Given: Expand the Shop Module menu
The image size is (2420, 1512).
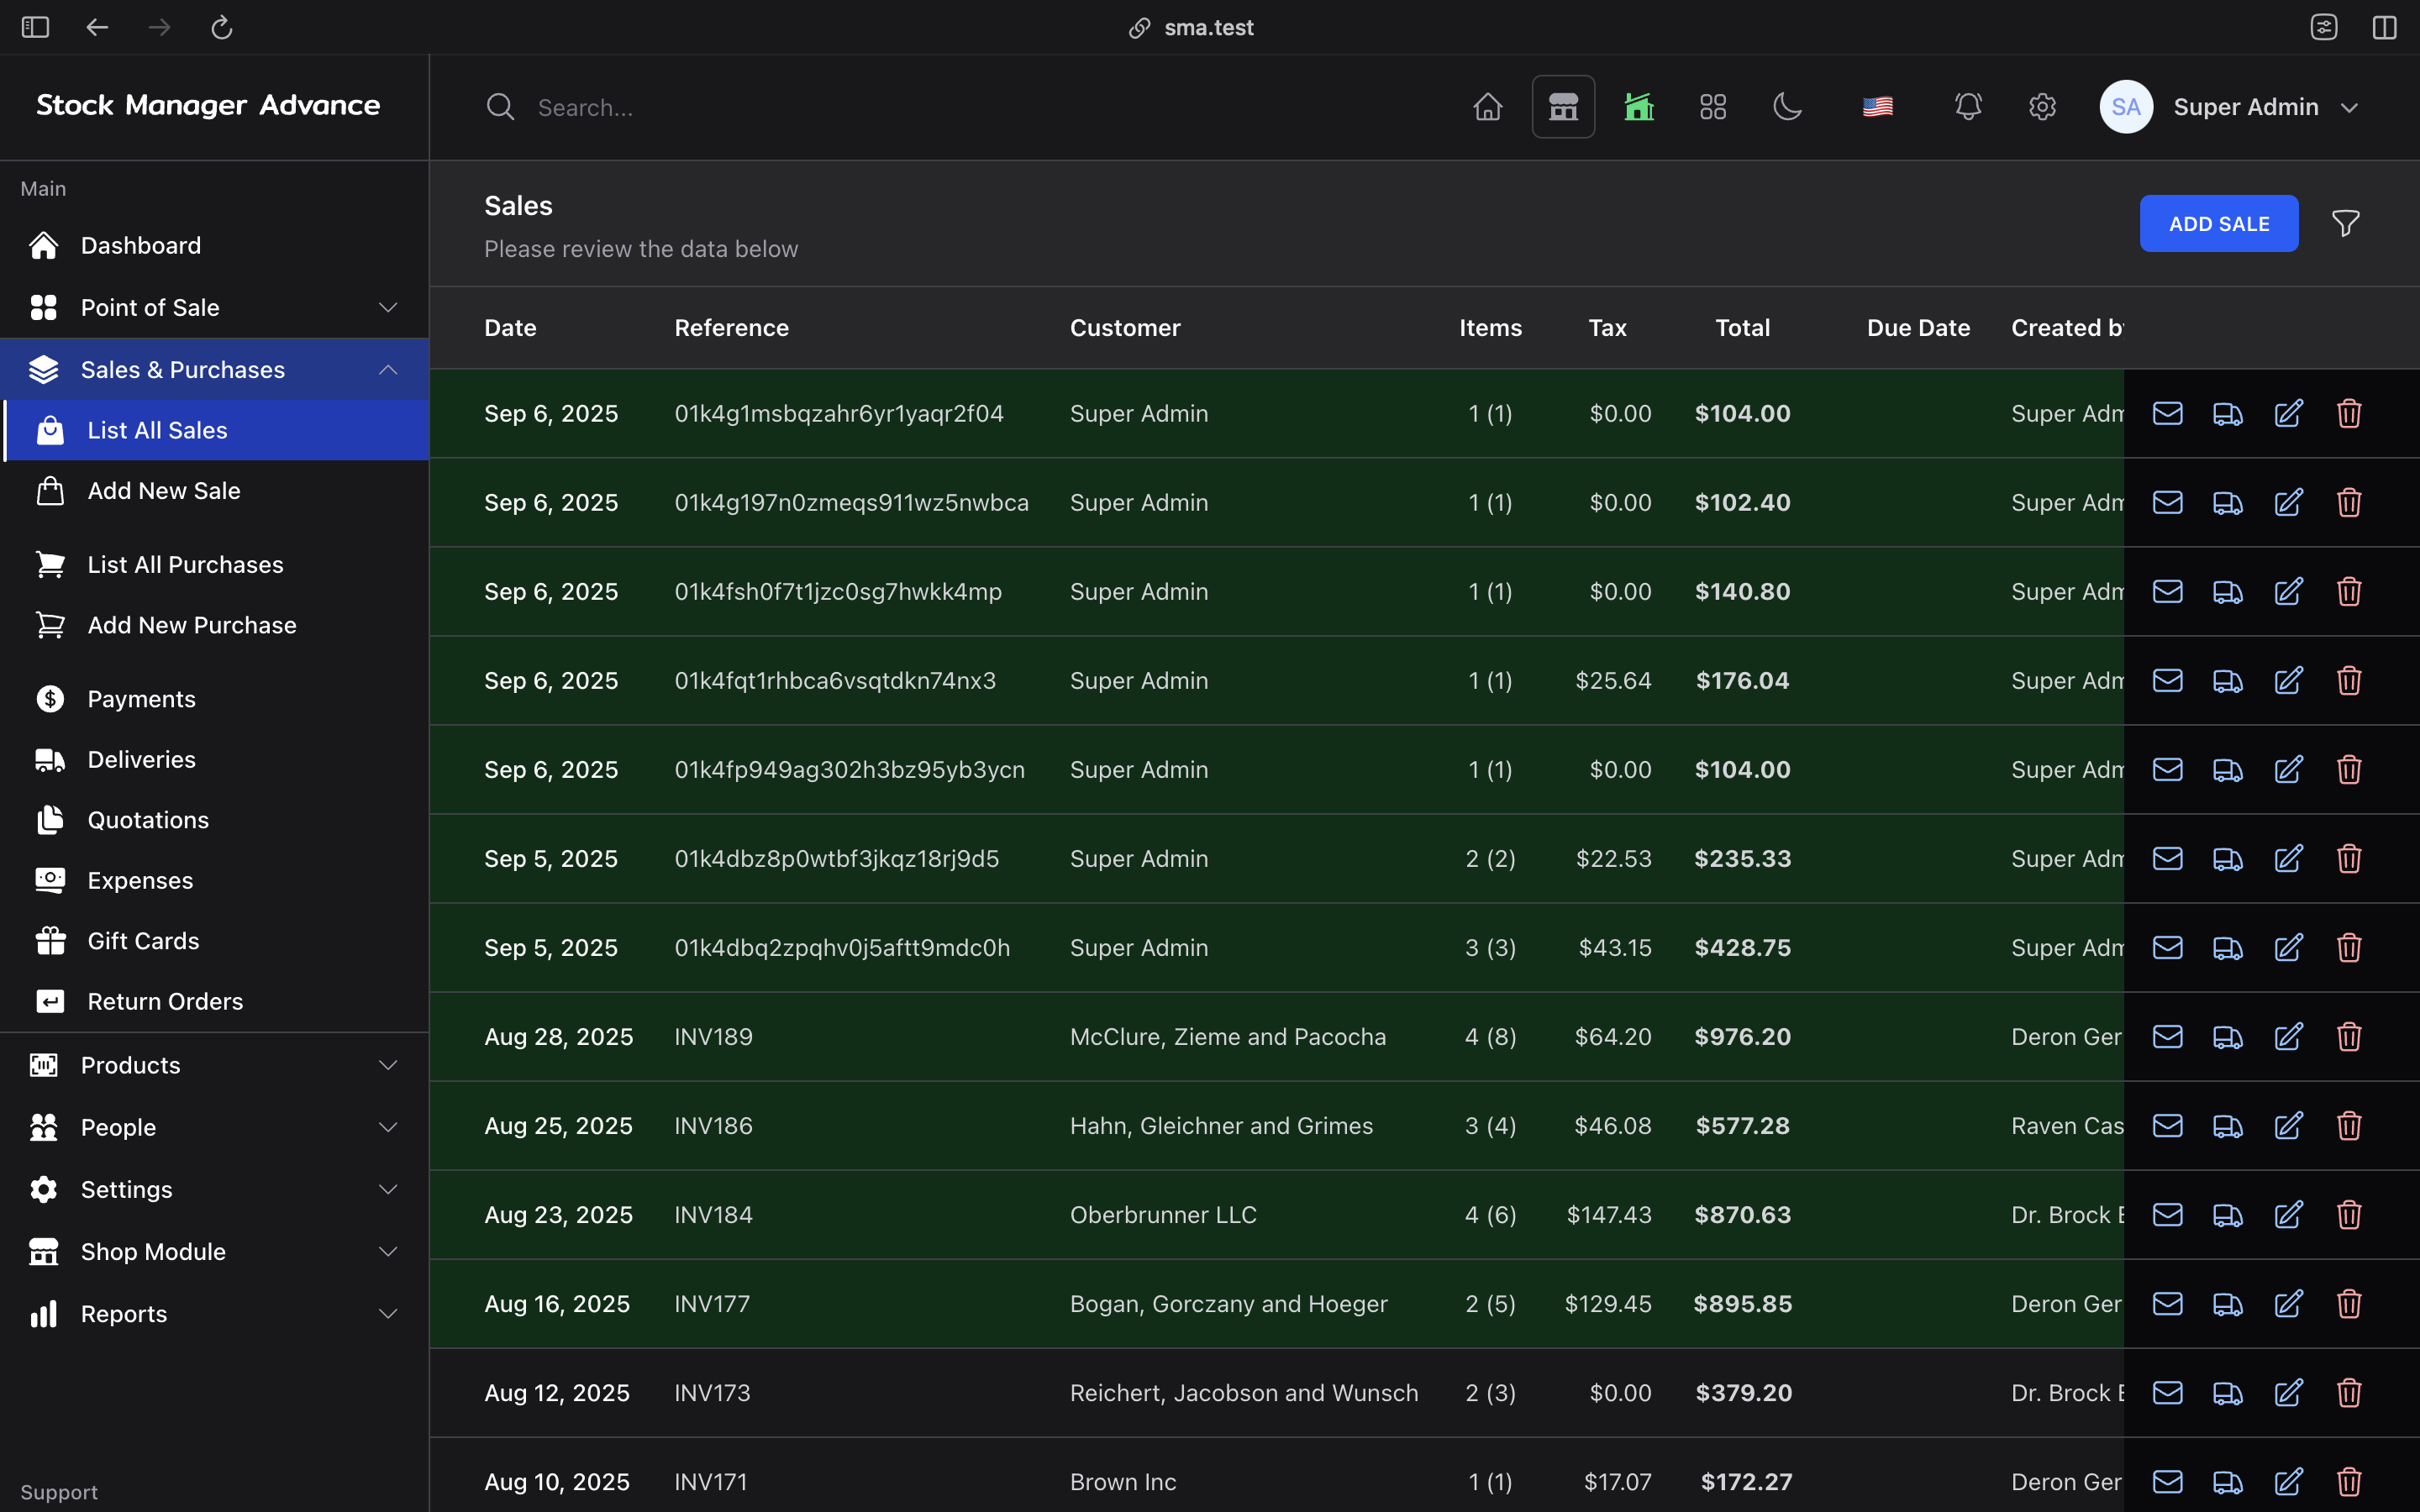Looking at the screenshot, I should (x=214, y=1251).
